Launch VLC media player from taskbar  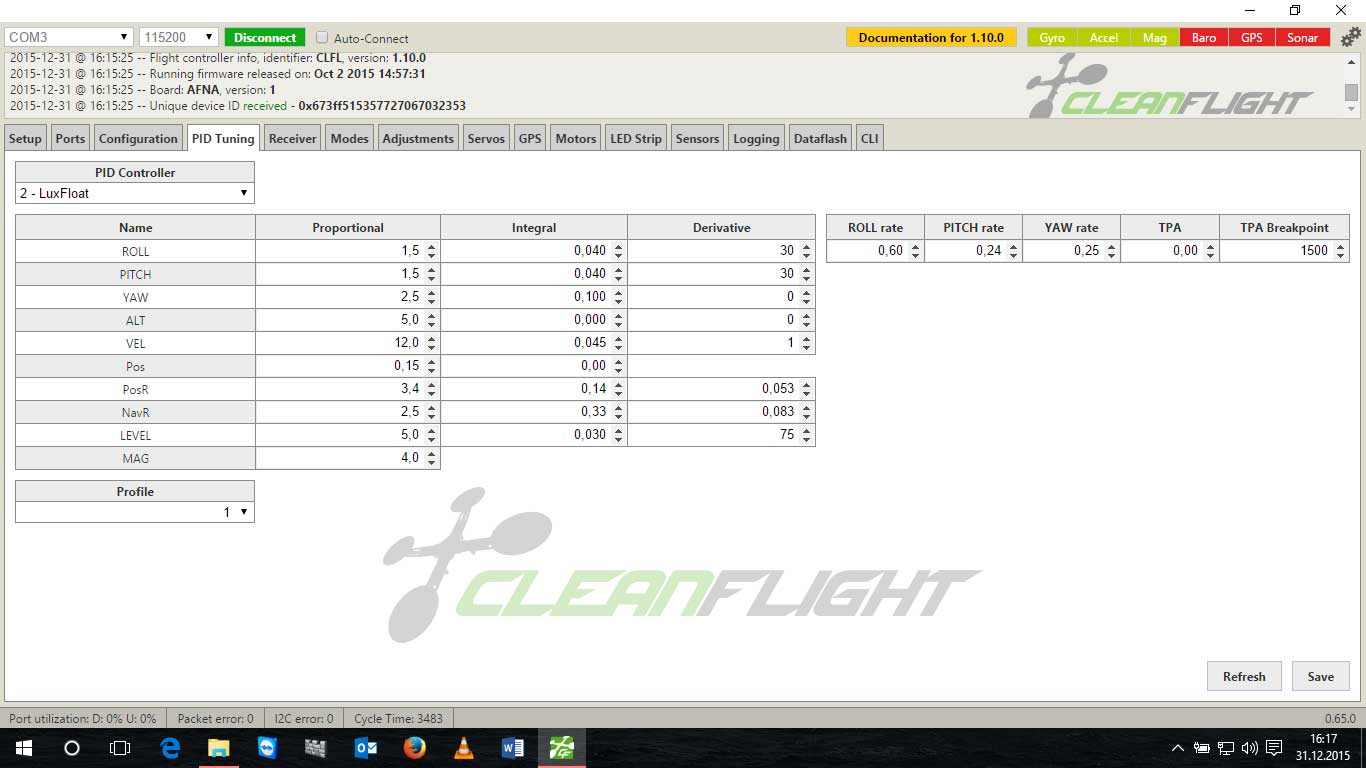point(463,747)
